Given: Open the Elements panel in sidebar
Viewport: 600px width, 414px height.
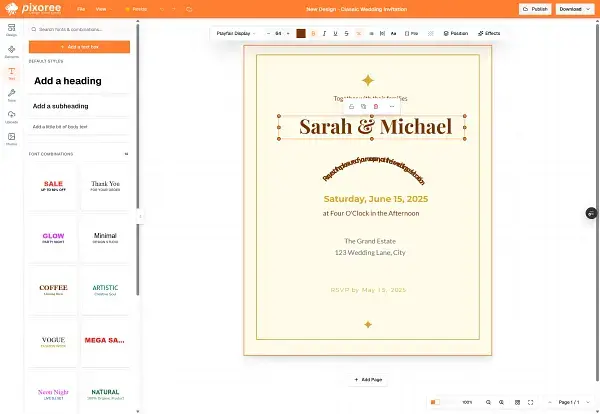Looking at the screenshot, I should pos(11,53).
